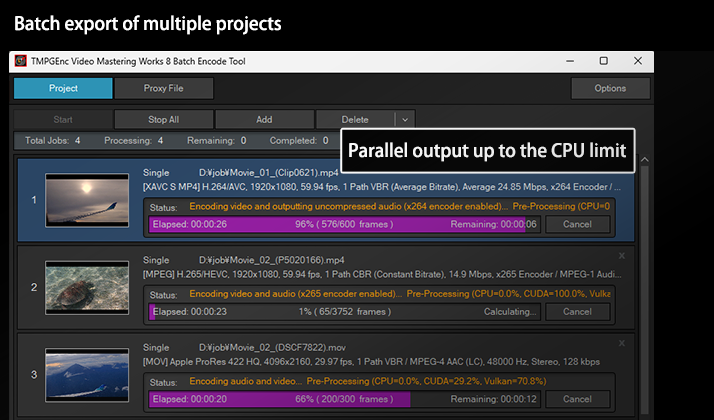Click the Delete button

click(355, 120)
